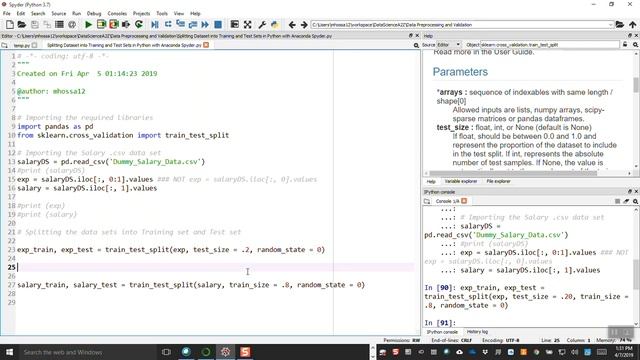Open the Edit menu
This screenshot has height=360, width=640.
click(x=21, y=13)
